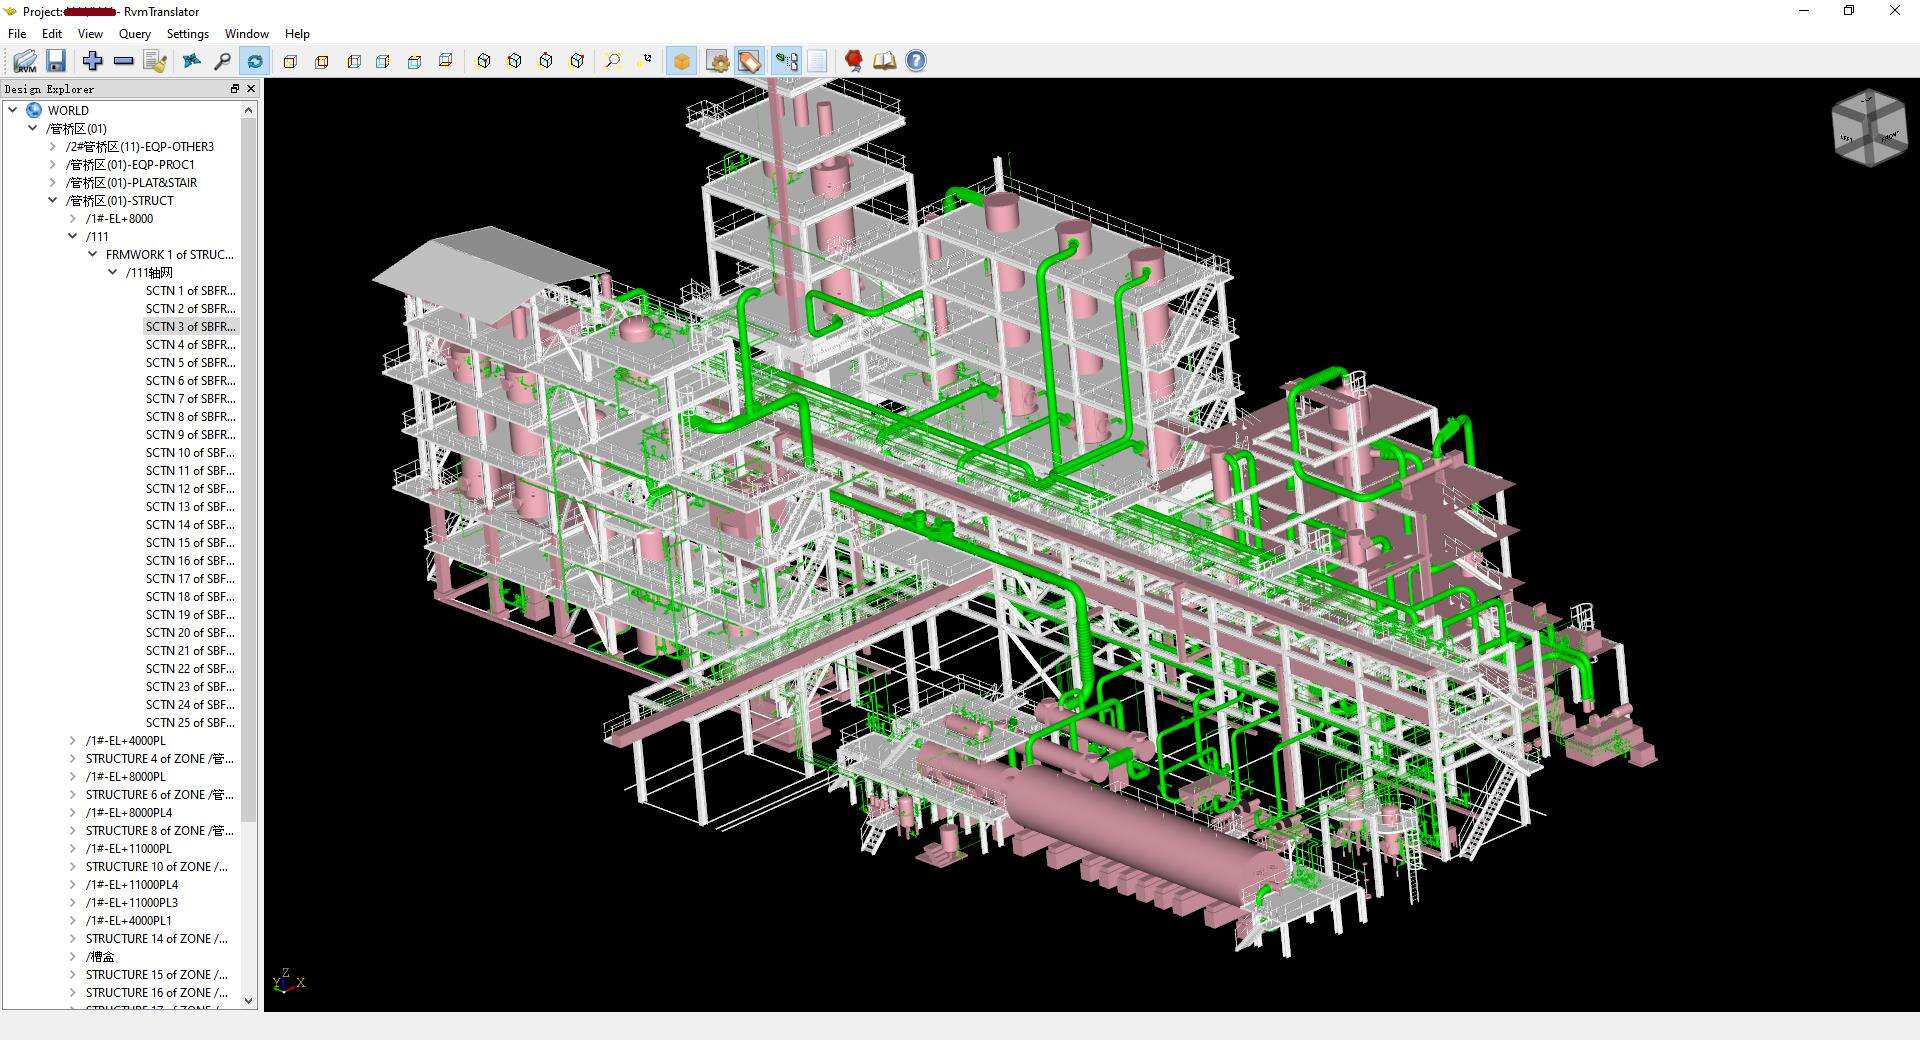Open the Query menu
The height and width of the screenshot is (1040, 1920).
pos(134,34)
